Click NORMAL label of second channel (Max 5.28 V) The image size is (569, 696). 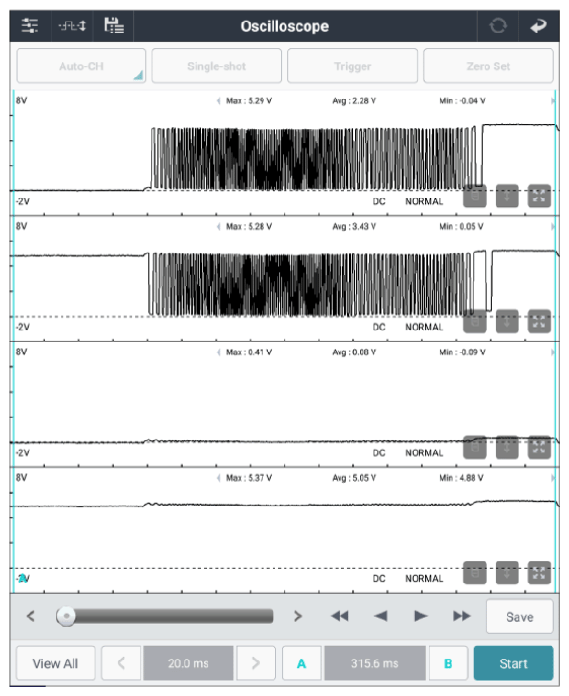pyautogui.click(x=424, y=327)
